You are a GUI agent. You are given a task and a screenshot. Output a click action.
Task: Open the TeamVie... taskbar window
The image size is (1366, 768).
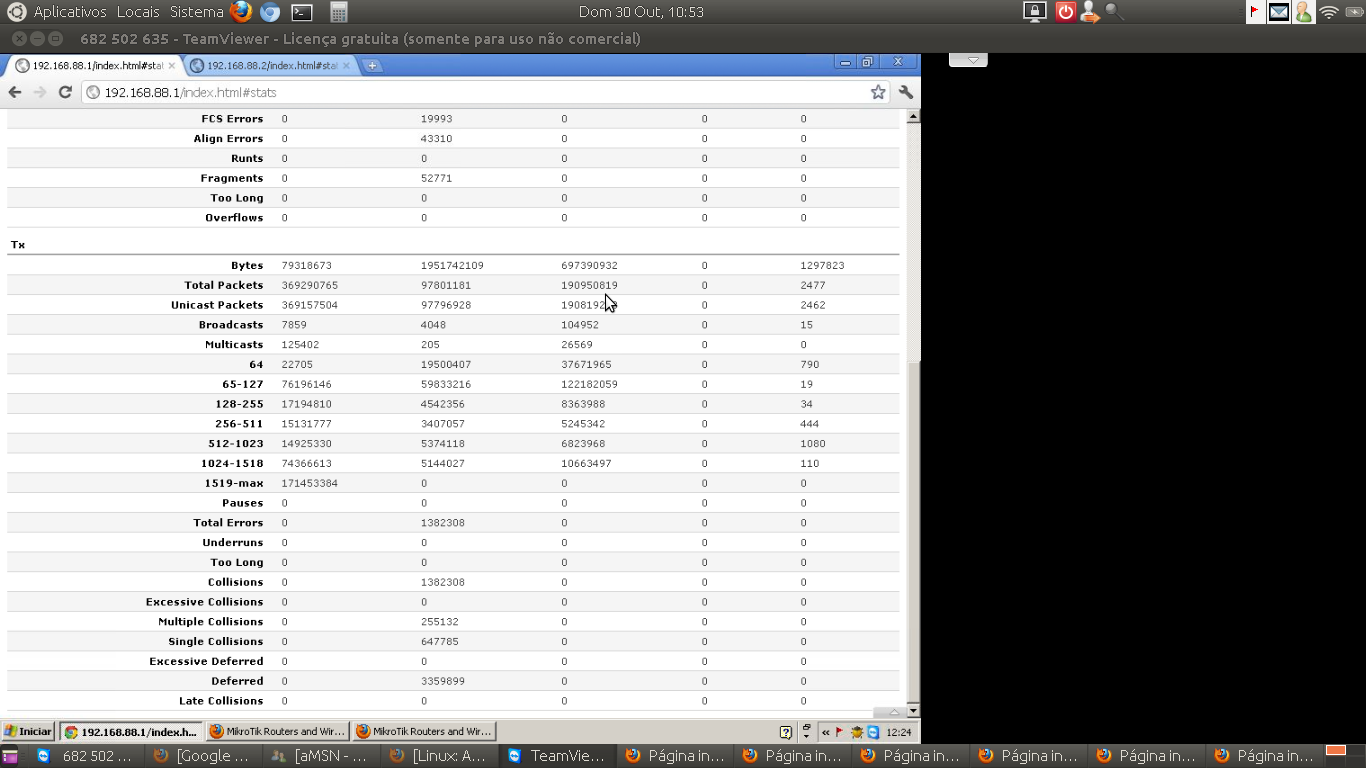point(556,756)
